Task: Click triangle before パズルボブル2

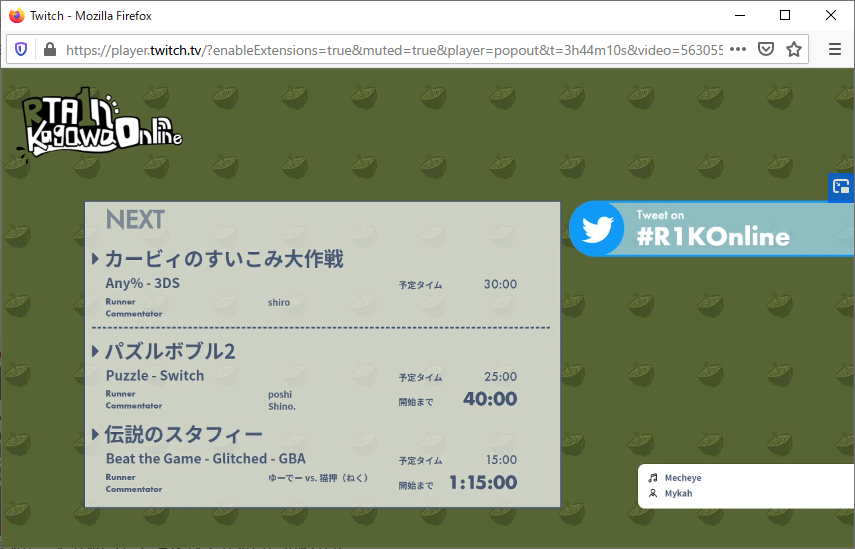Action: [x=95, y=351]
